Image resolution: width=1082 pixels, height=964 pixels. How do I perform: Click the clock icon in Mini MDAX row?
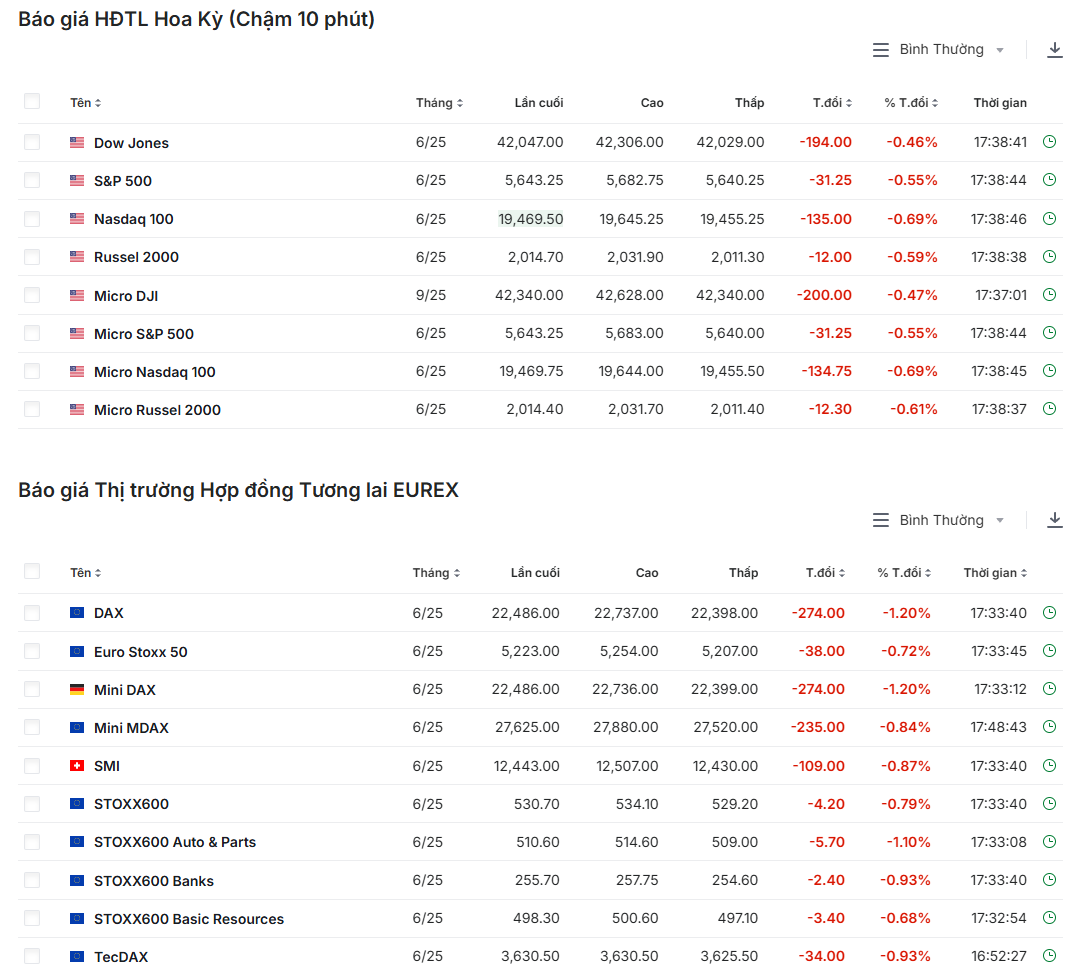click(1049, 727)
